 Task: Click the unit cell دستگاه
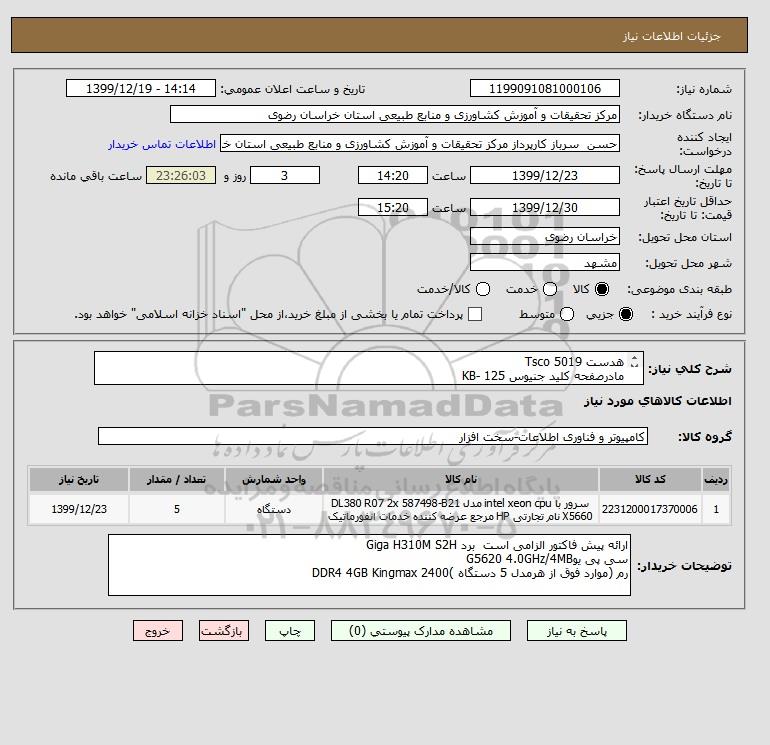[274, 509]
